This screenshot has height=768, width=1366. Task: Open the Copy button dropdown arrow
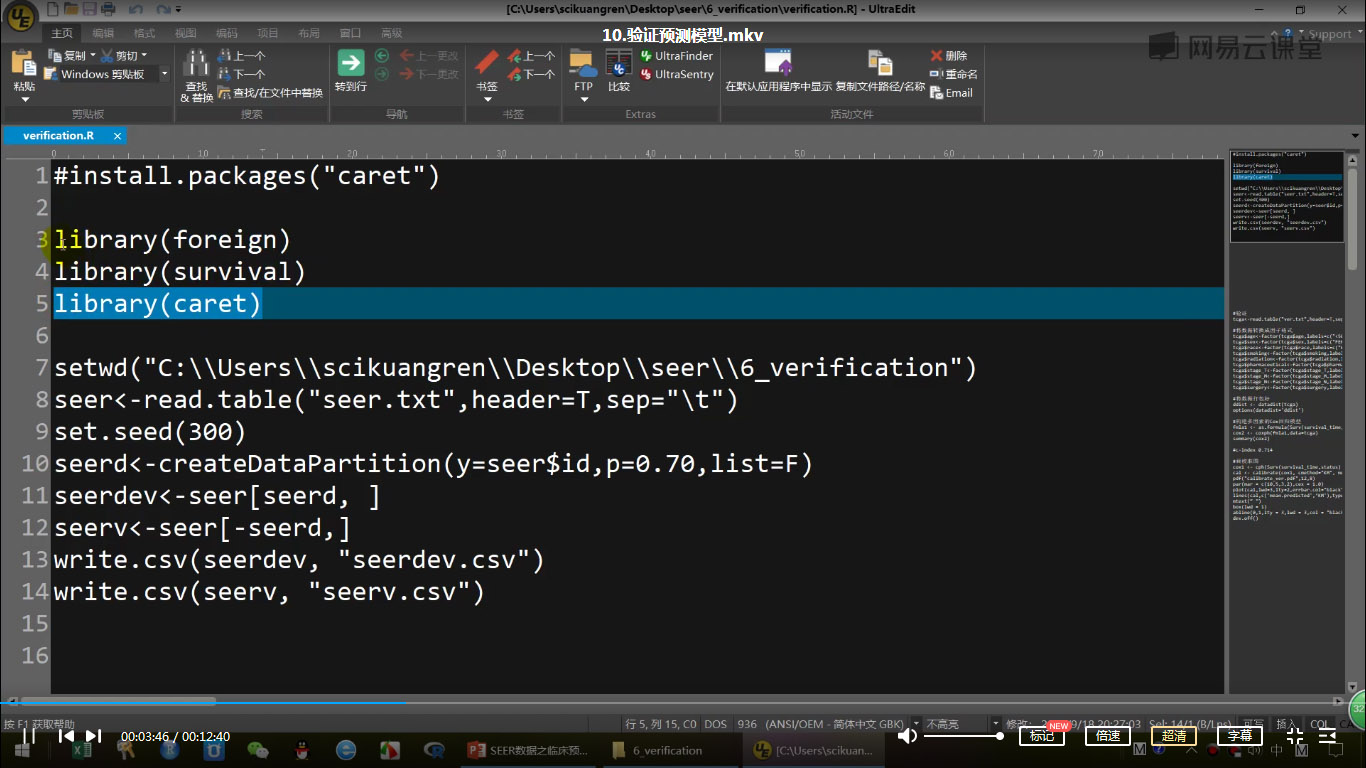pyautogui.click(x=93, y=56)
